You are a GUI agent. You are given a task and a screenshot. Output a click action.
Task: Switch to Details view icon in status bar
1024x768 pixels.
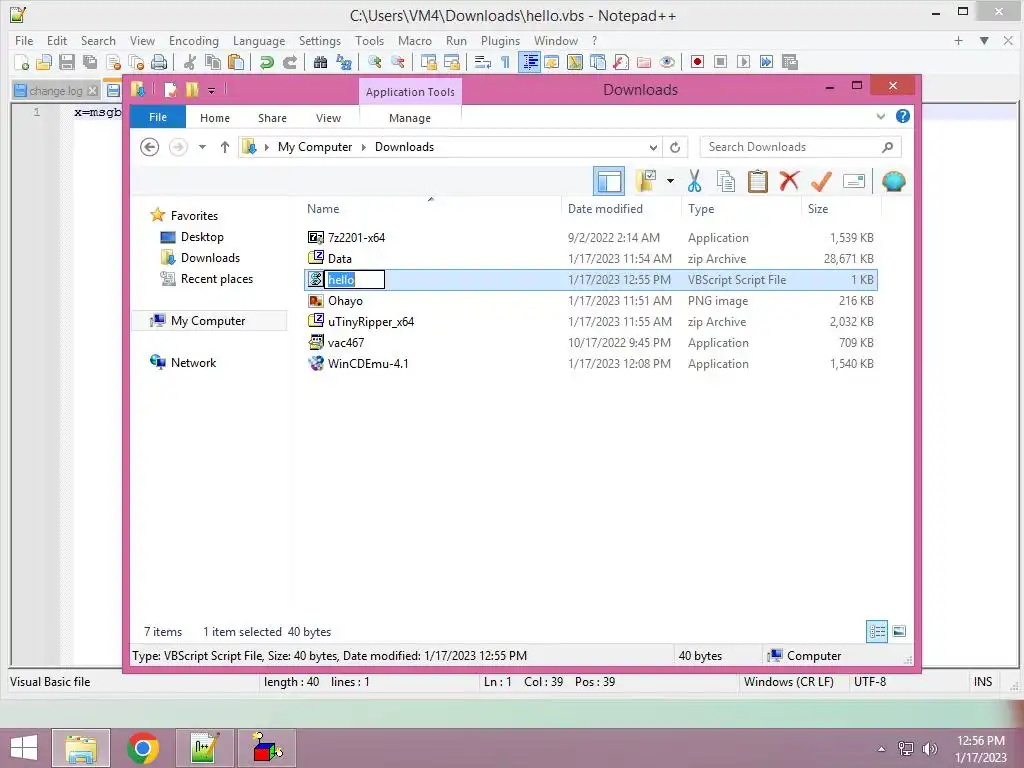(876, 632)
